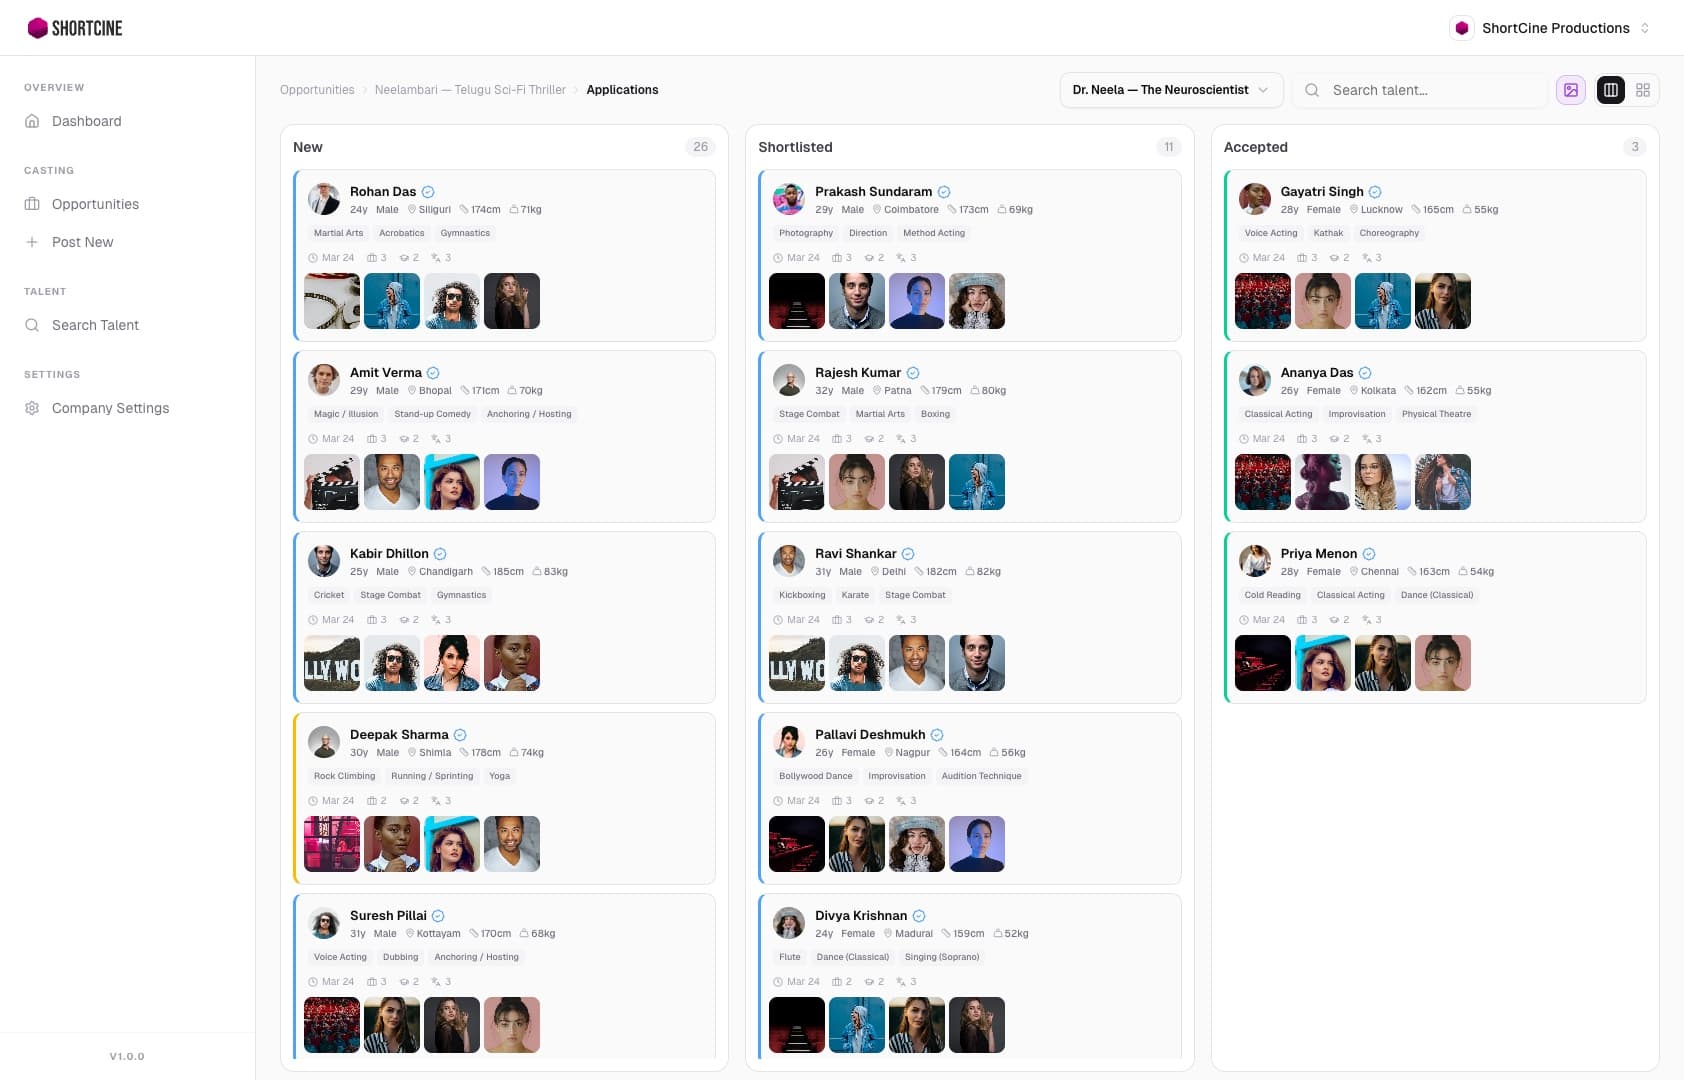Click the Search talent input field
Viewport: 1684px width, 1080px height.
[x=1432, y=90]
